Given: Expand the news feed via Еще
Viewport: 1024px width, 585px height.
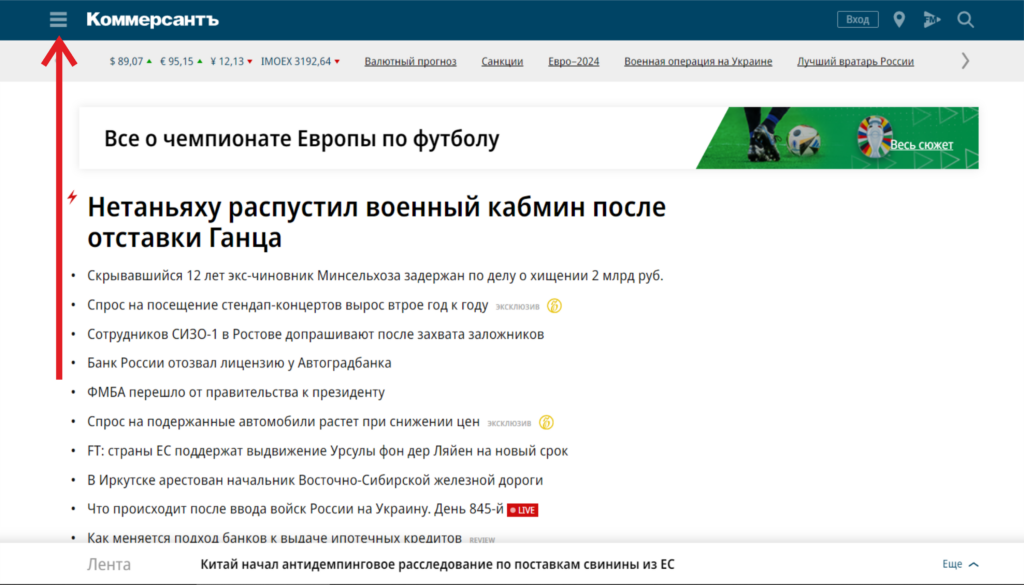Looking at the screenshot, I should point(960,565).
